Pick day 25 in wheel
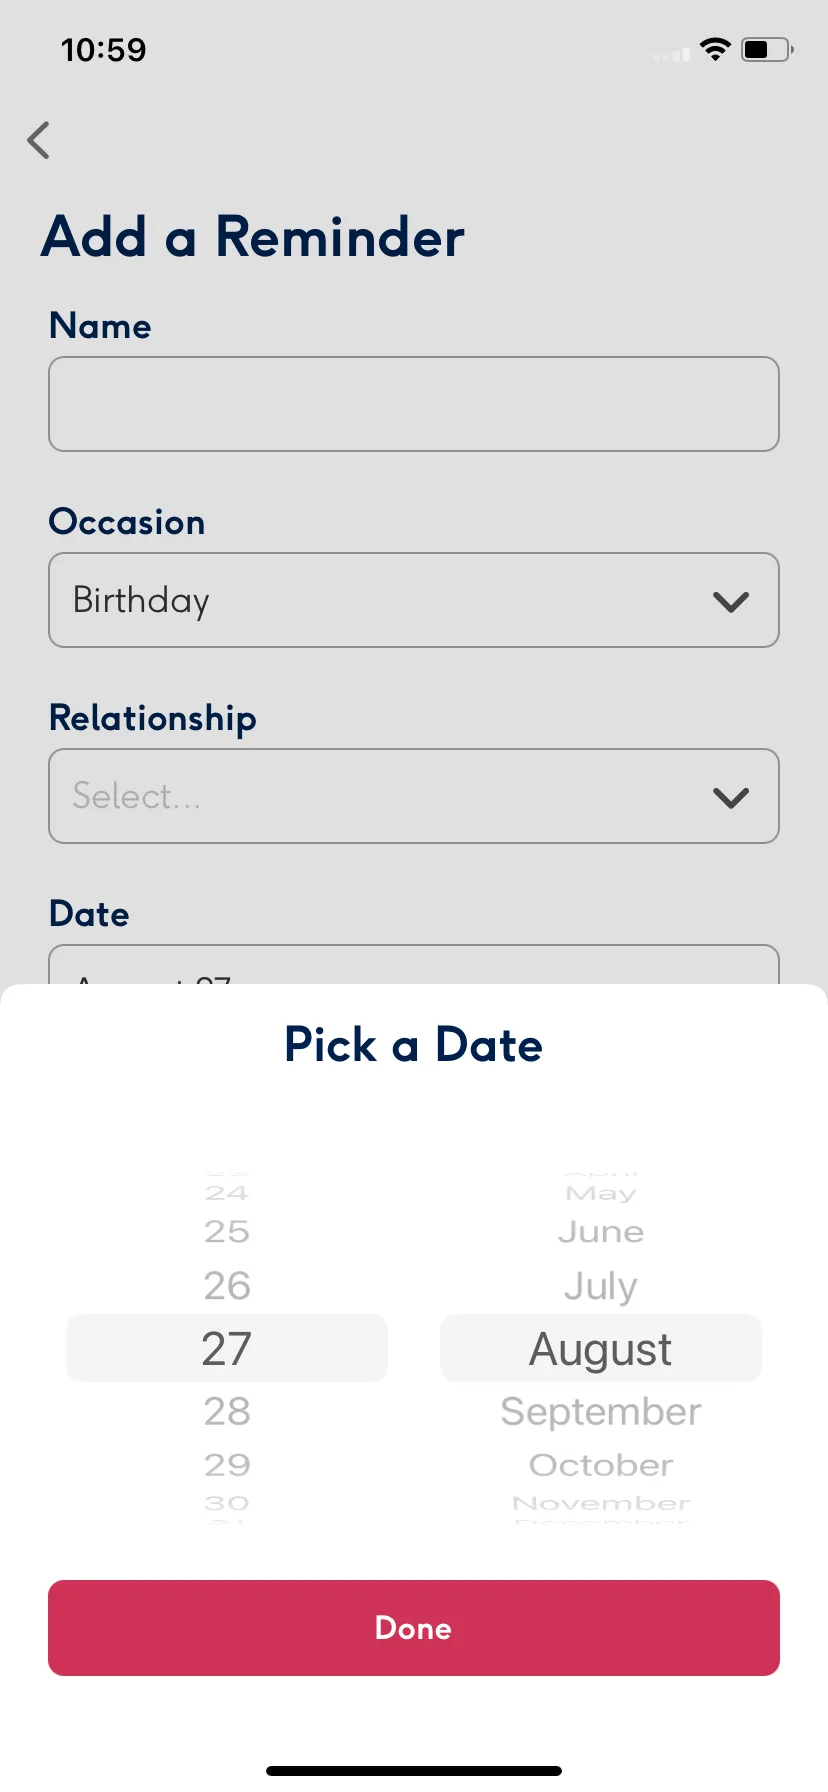This screenshot has height=1792, width=828. point(227,1232)
